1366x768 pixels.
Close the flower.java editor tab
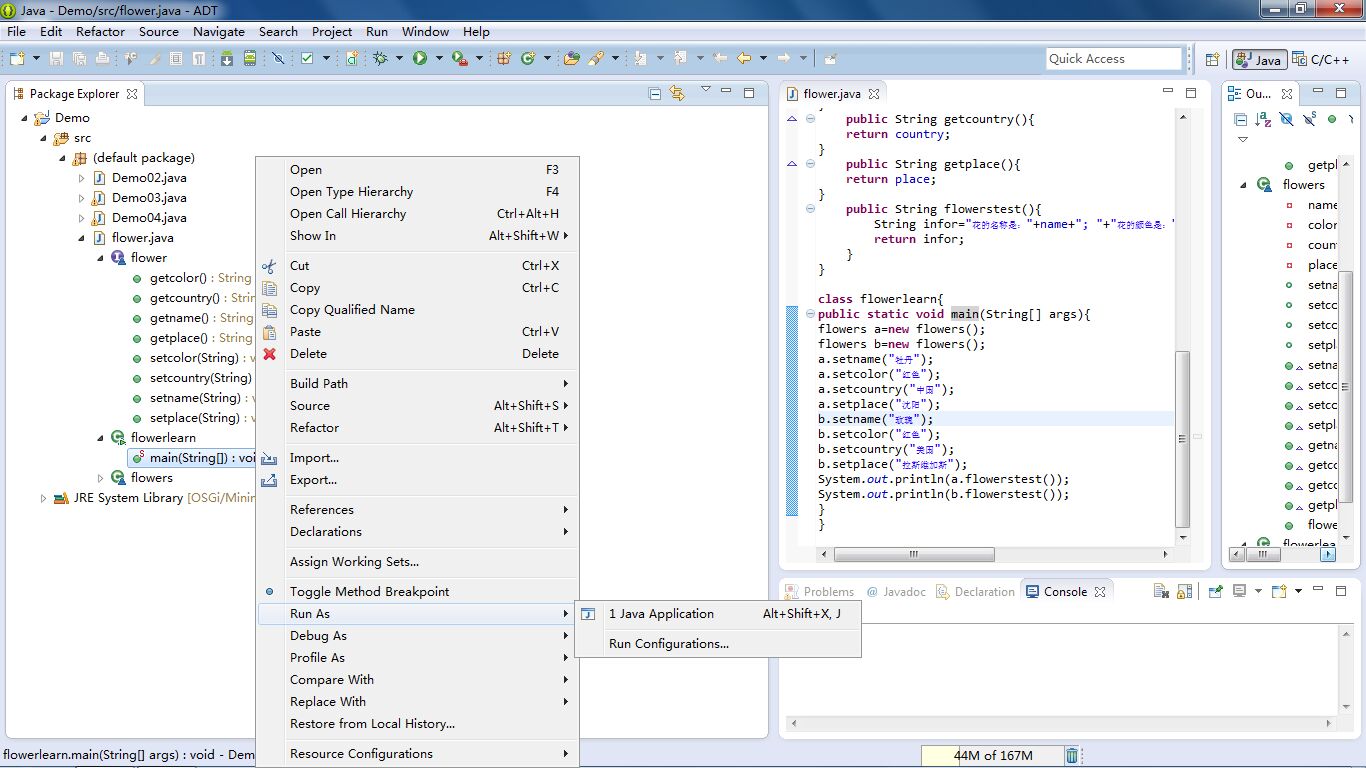click(x=874, y=94)
